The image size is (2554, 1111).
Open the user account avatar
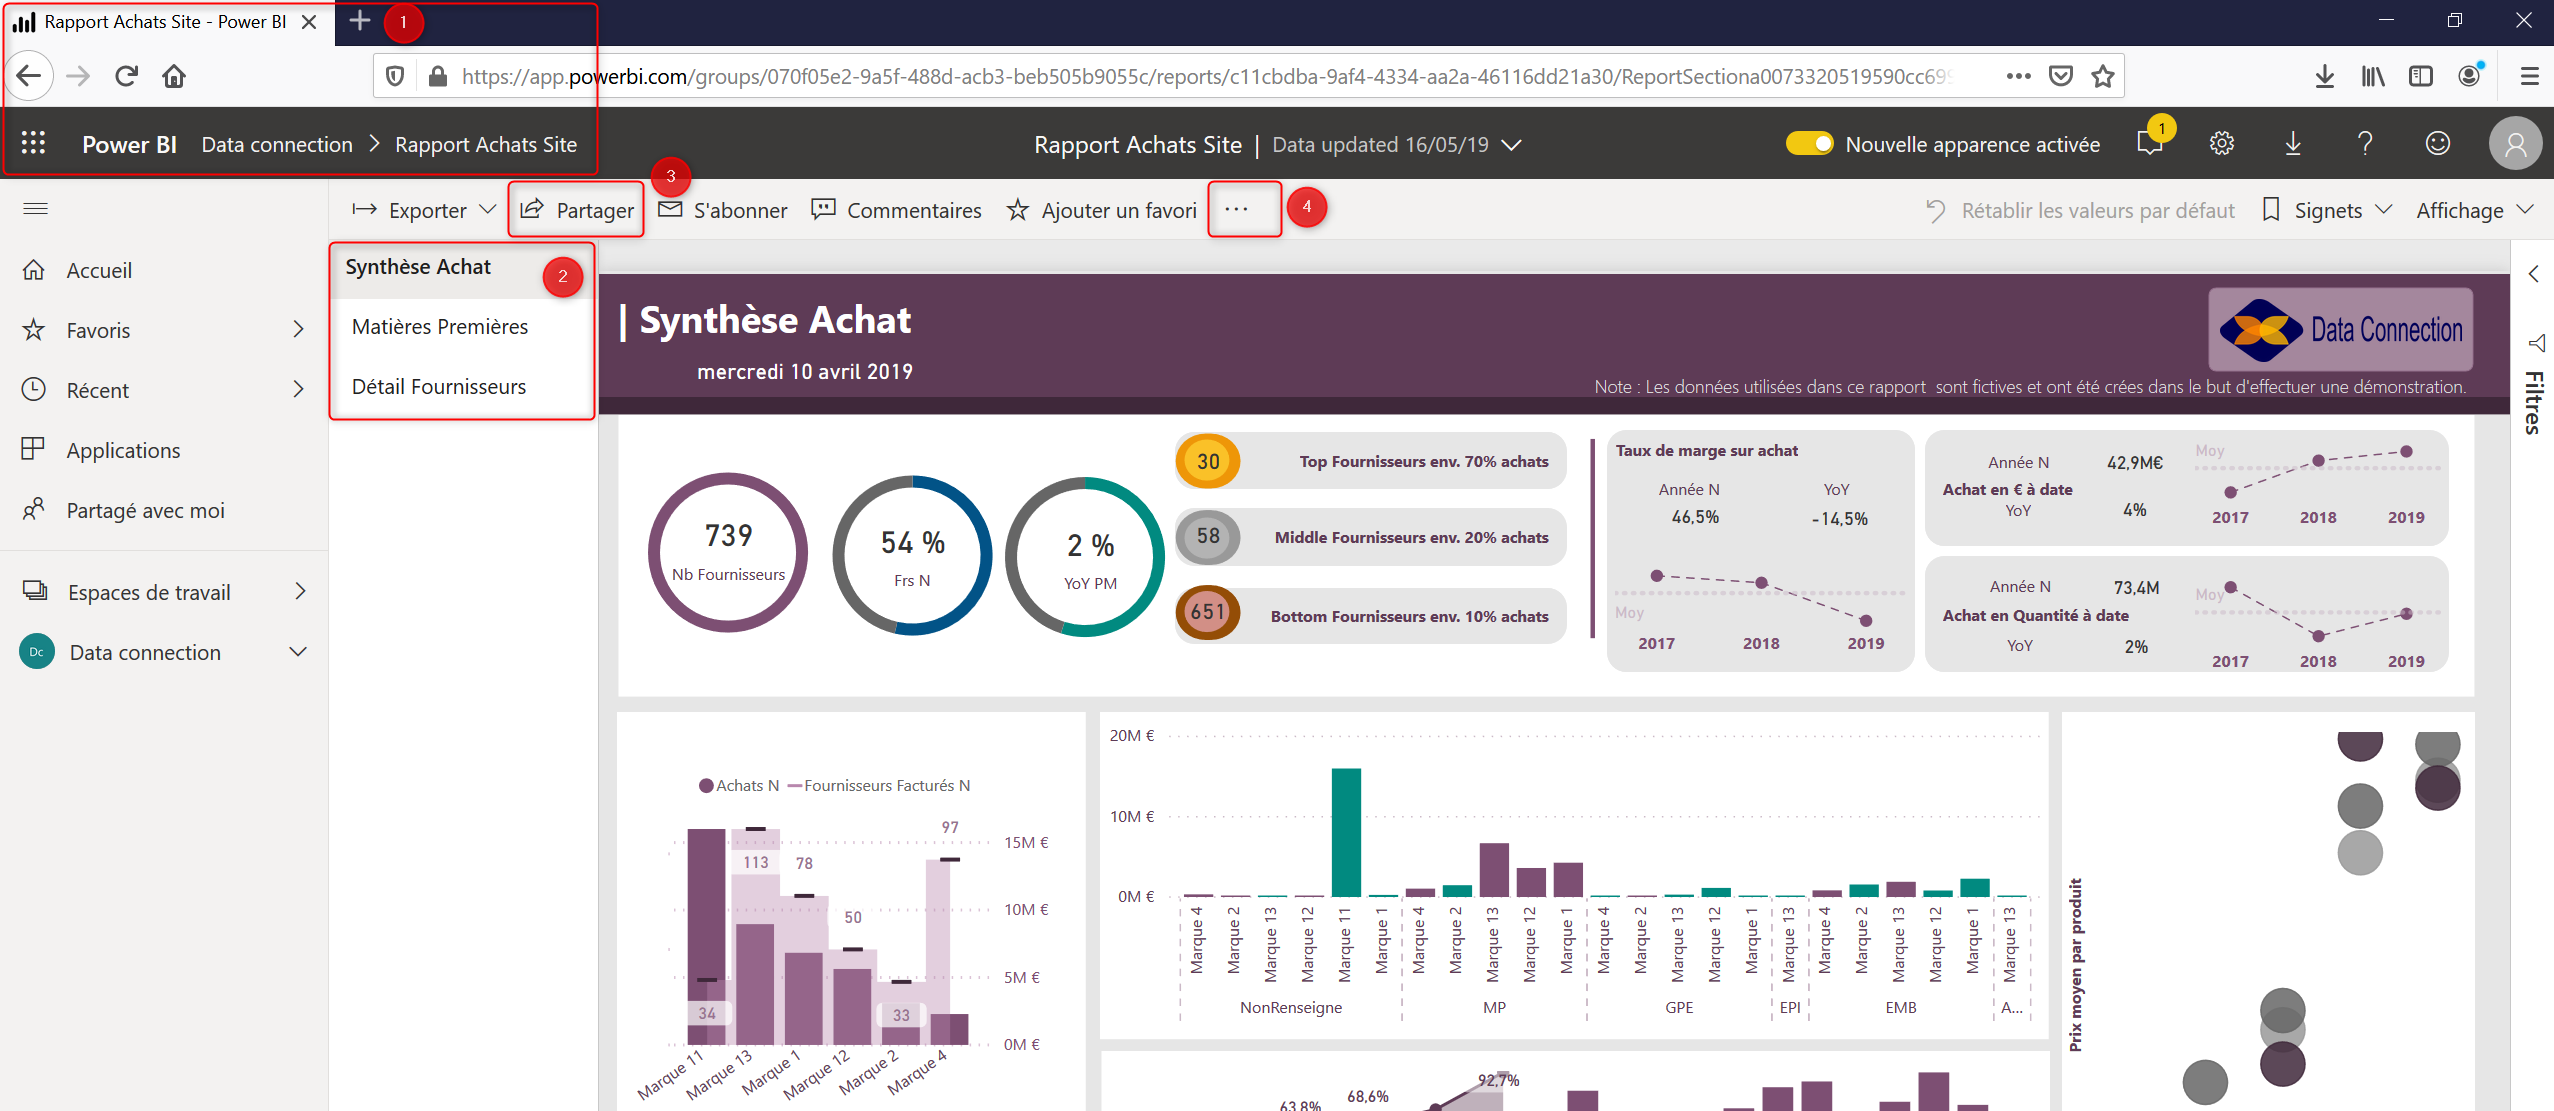point(2515,143)
